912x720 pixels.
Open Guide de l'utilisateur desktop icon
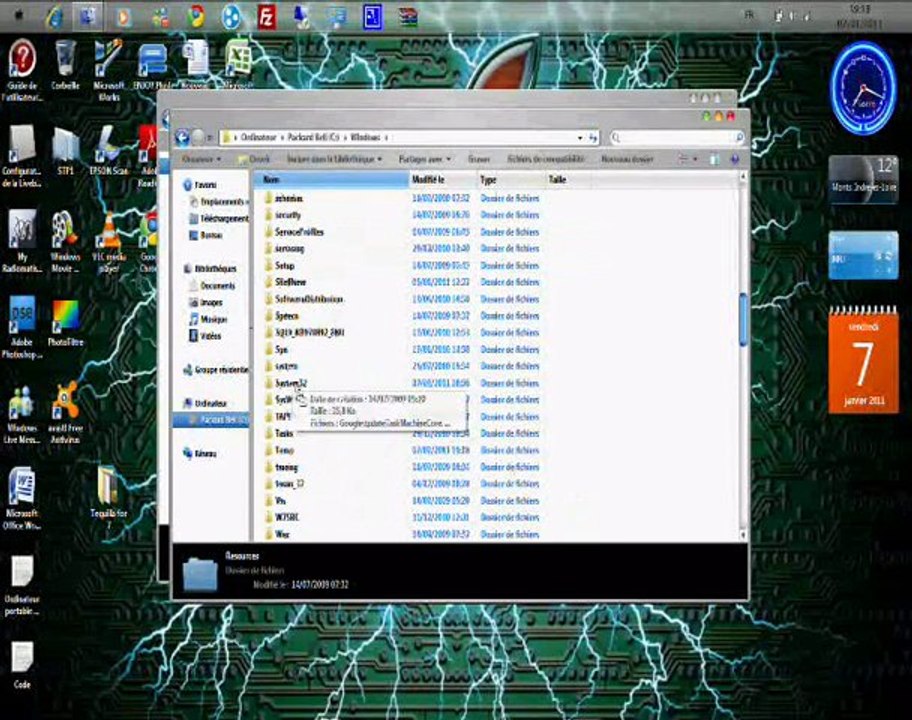[22, 70]
